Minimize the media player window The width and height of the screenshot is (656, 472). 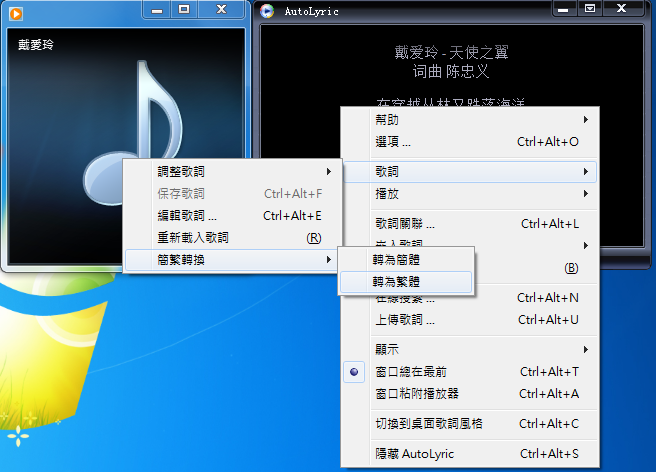click(x=157, y=10)
